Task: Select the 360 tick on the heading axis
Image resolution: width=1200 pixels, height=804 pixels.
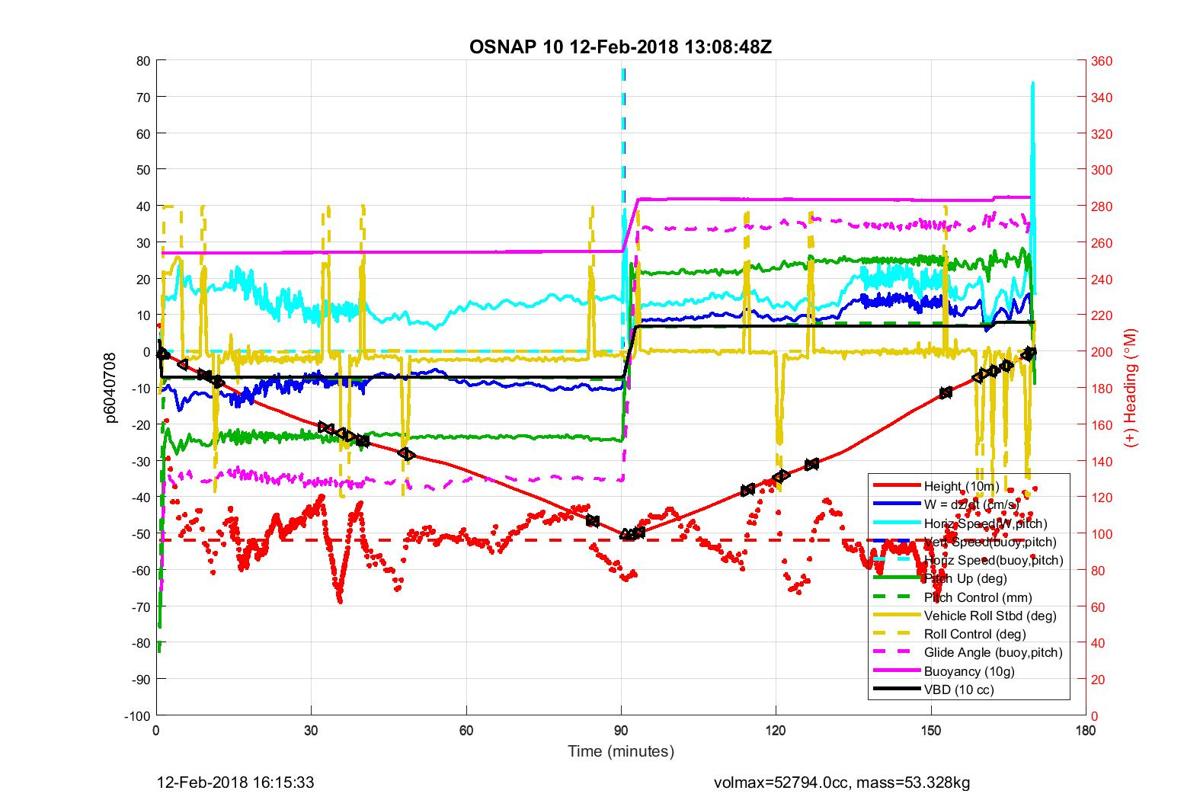Action: coord(1102,61)
